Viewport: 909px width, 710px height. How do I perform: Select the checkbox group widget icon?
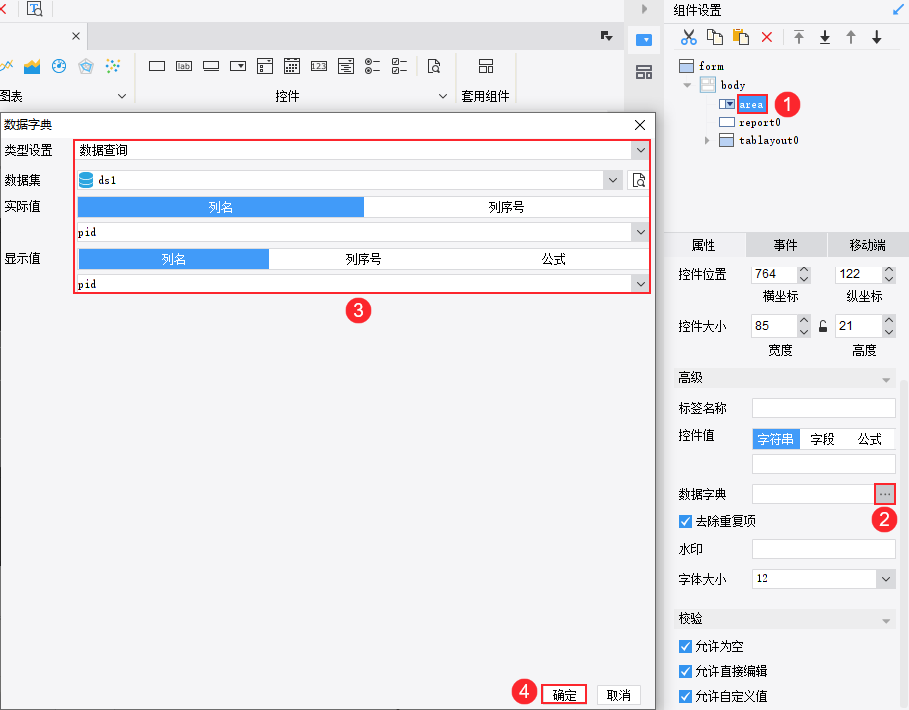(399, 66)
